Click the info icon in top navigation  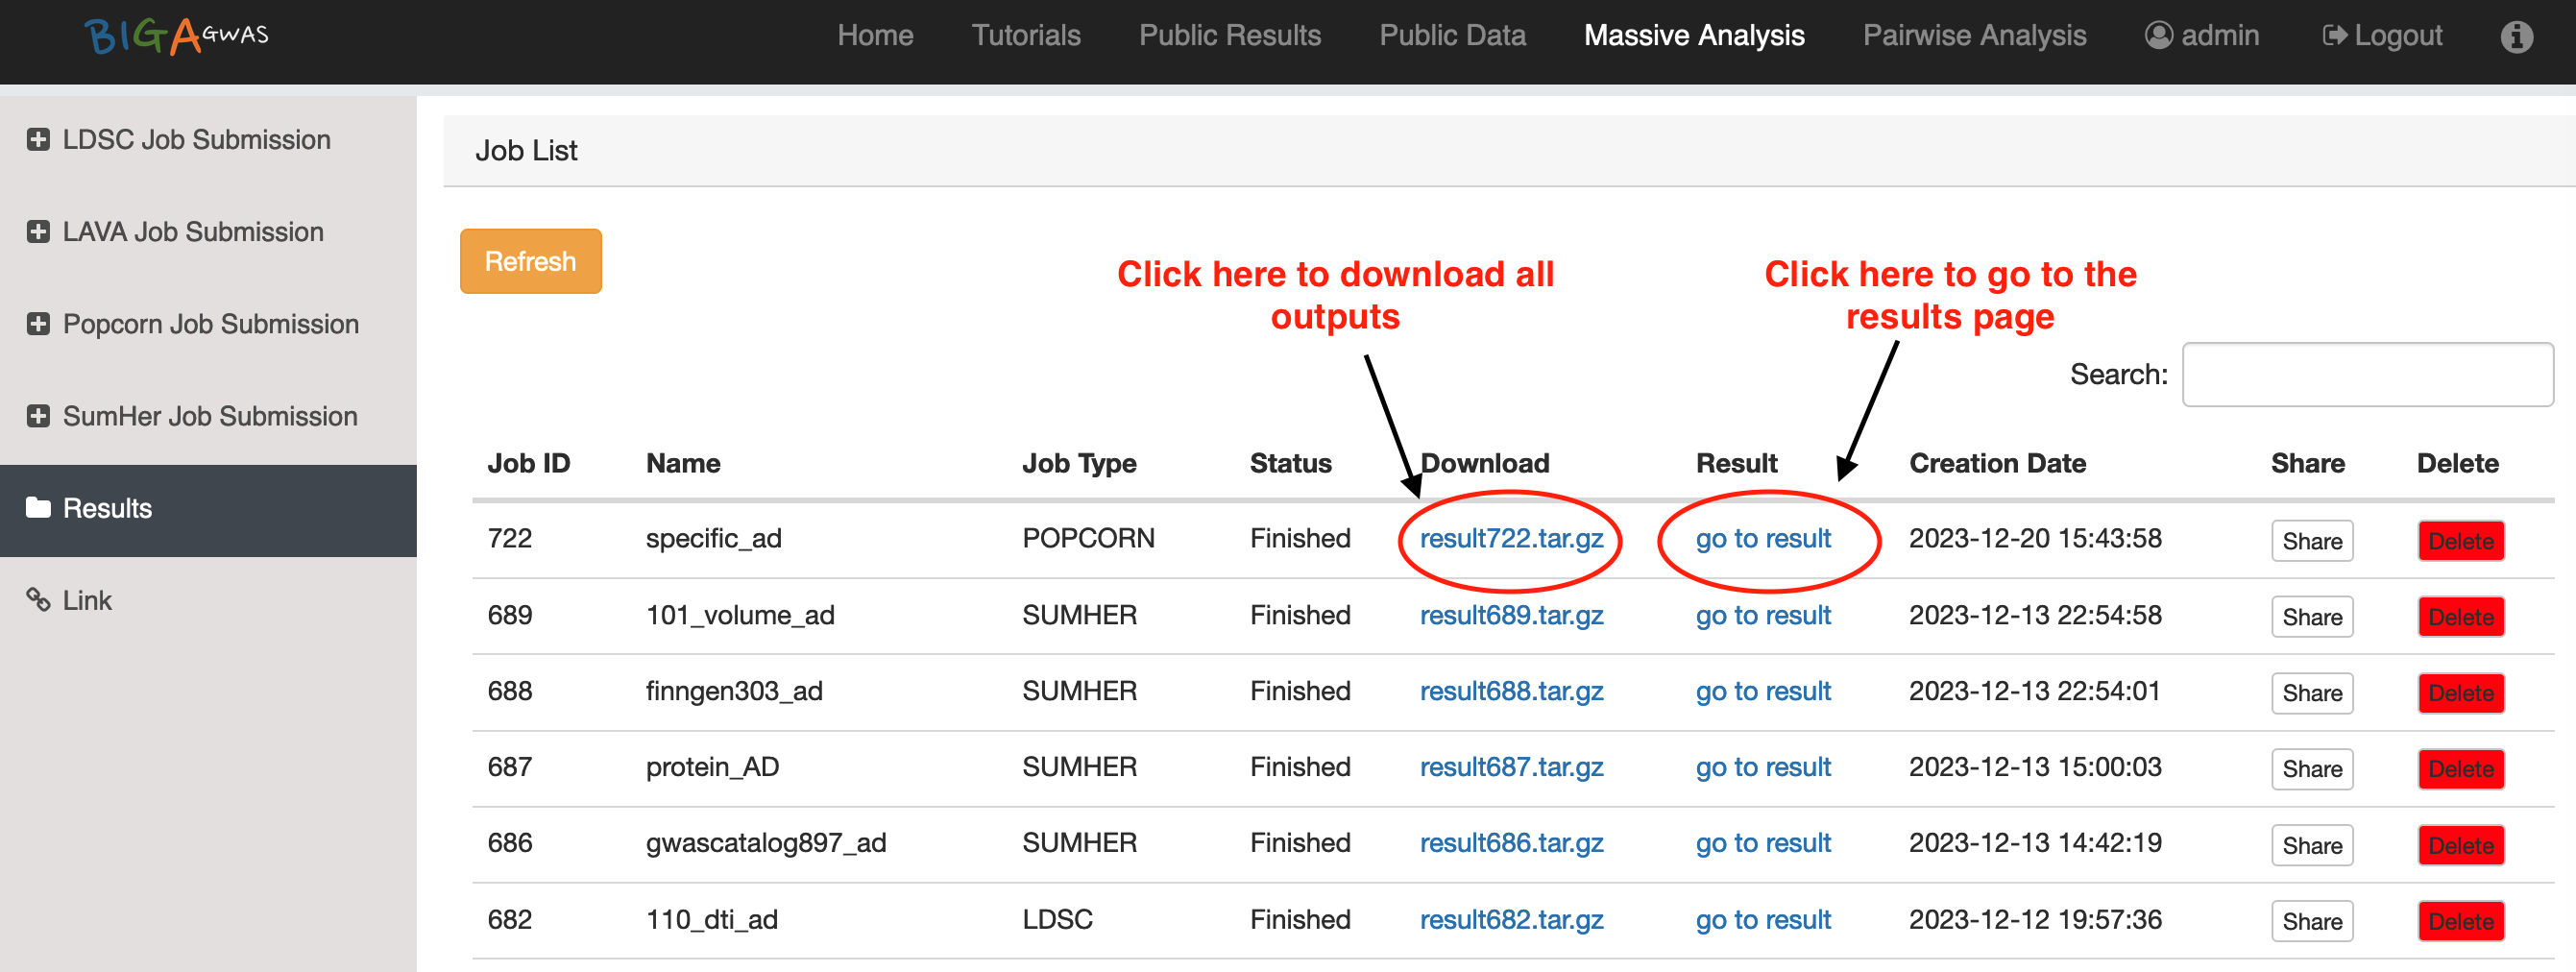(x=2516, y=37)
